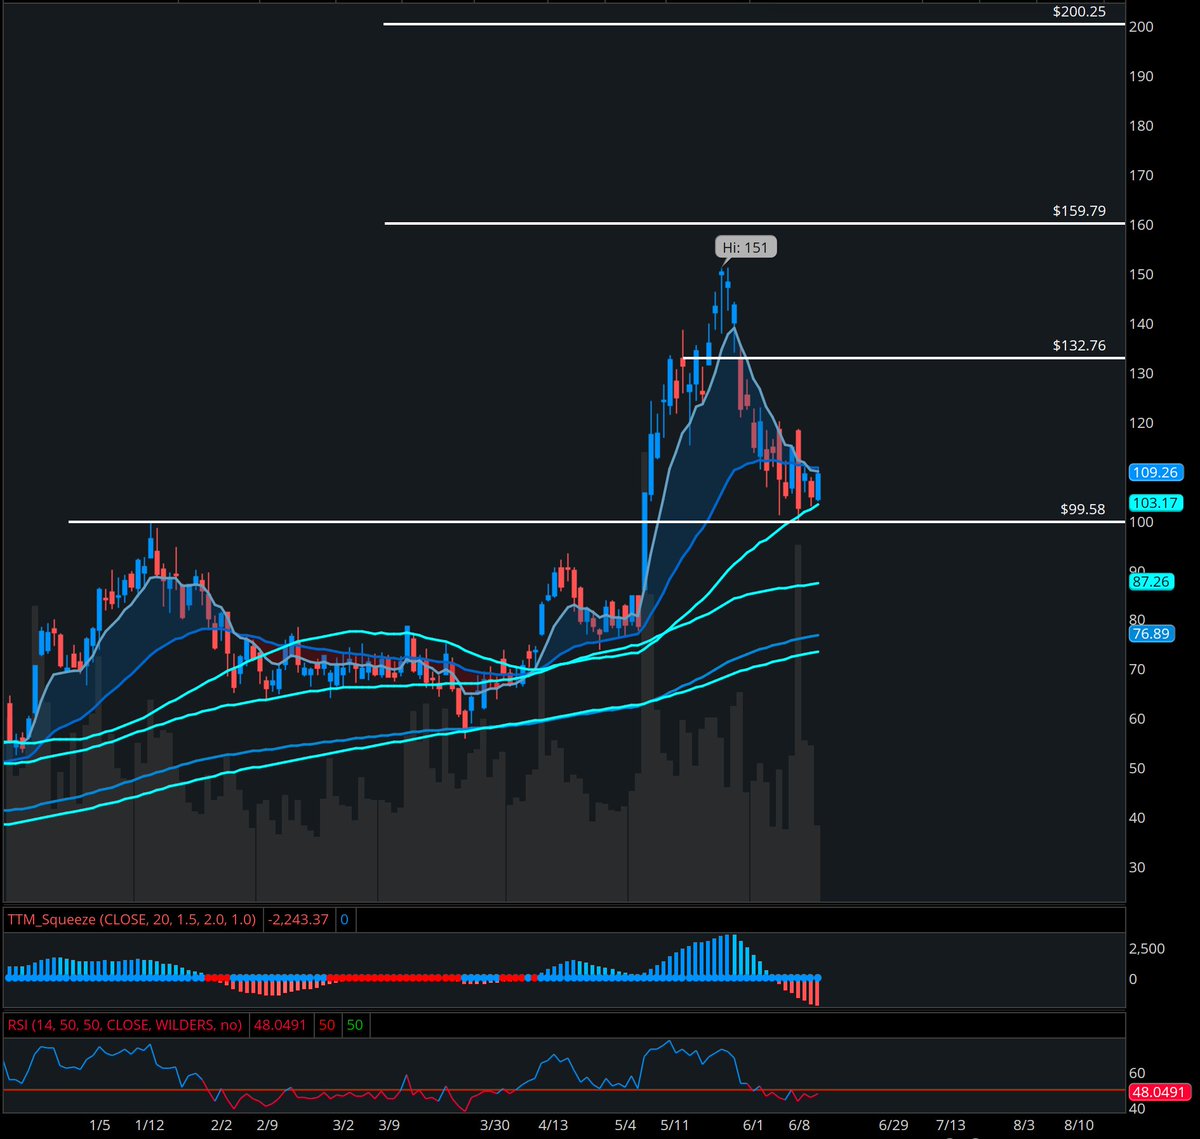Select the white $159.79 horizontal line

(754, 223)
